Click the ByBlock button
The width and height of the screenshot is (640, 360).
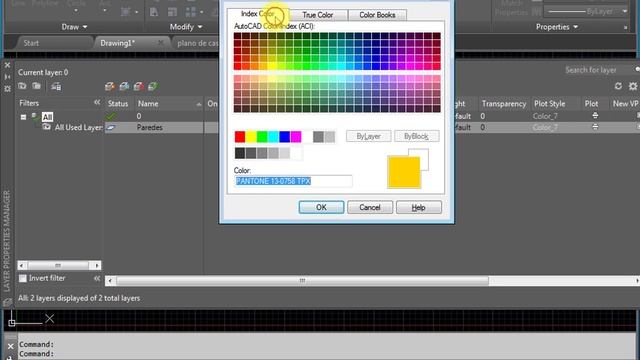416,136
